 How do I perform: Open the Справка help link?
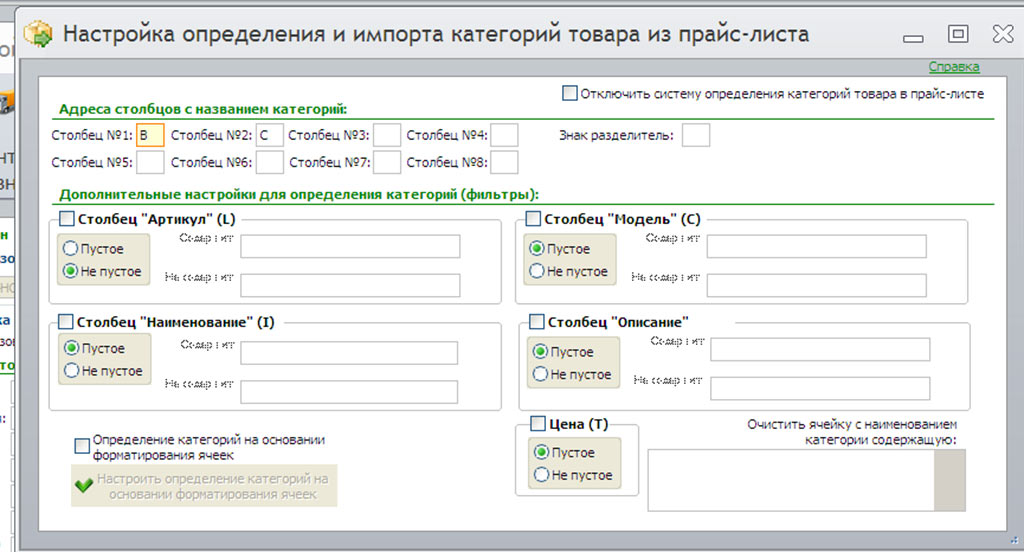tap(953, 67)
